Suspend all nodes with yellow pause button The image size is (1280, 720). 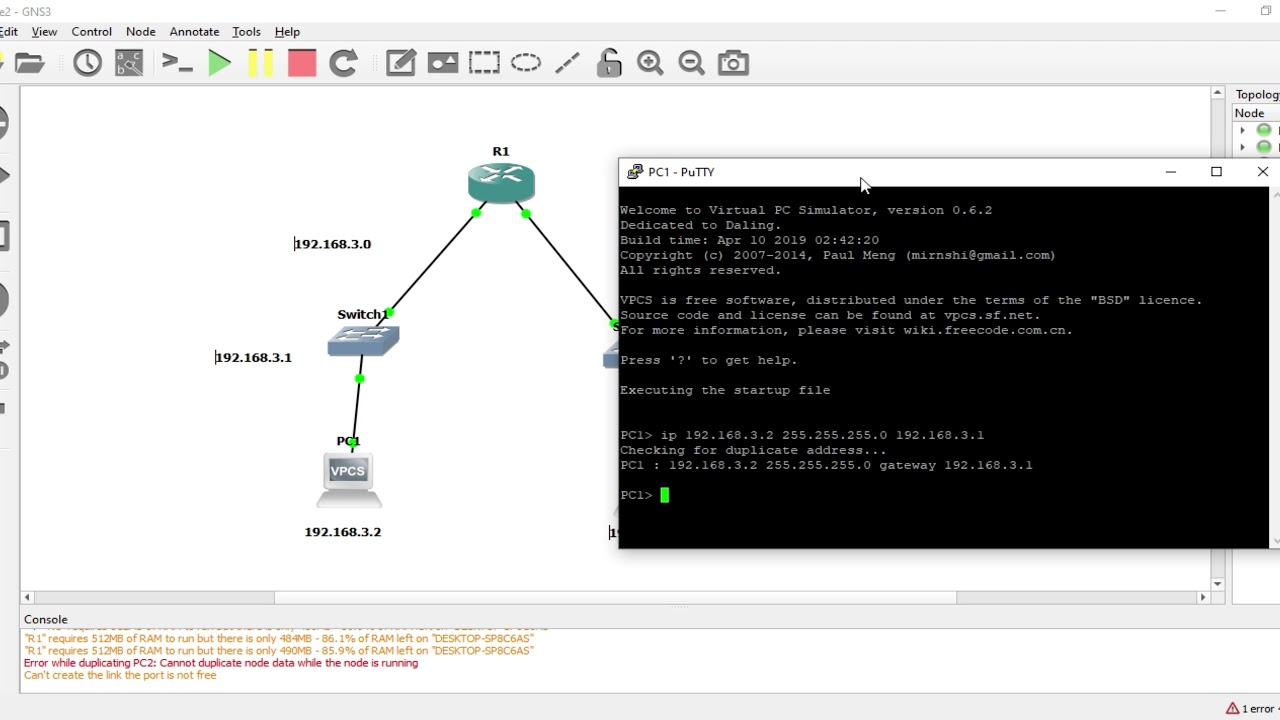(260, 63)
